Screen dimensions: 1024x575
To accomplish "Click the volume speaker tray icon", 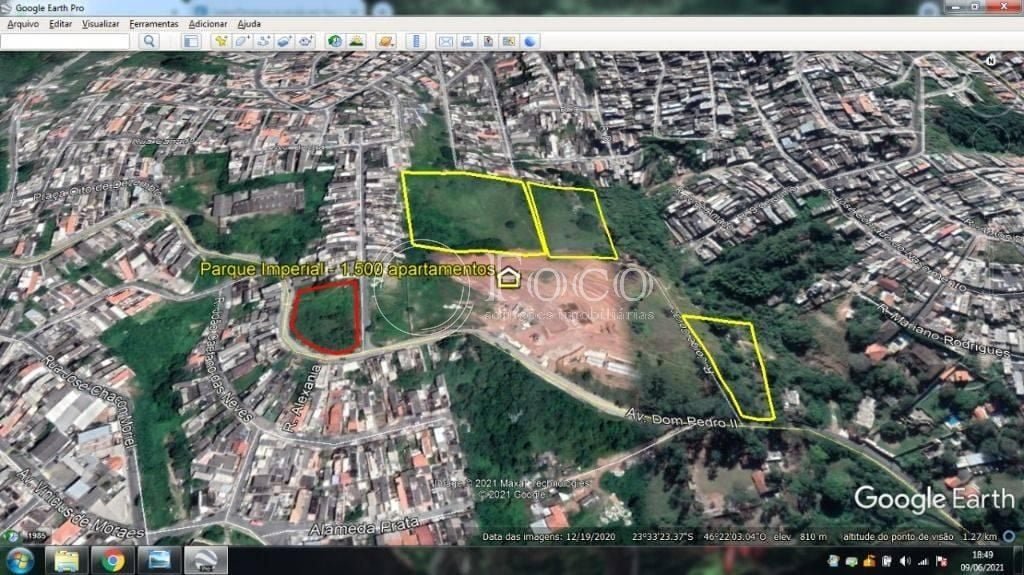I will (905, 561).
